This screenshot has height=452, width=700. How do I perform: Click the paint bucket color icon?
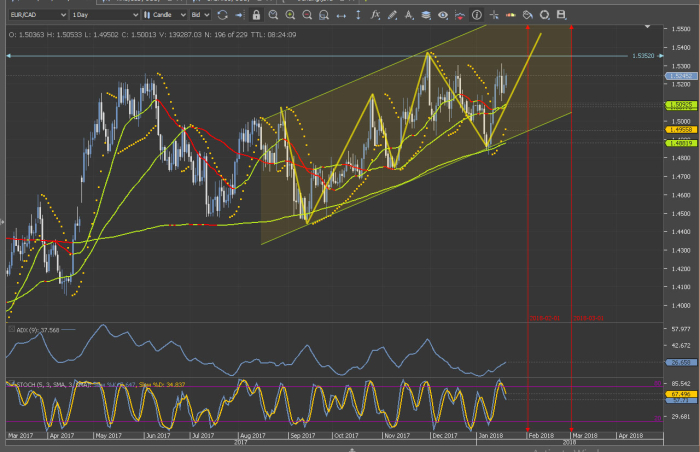(x=527, y=15)
